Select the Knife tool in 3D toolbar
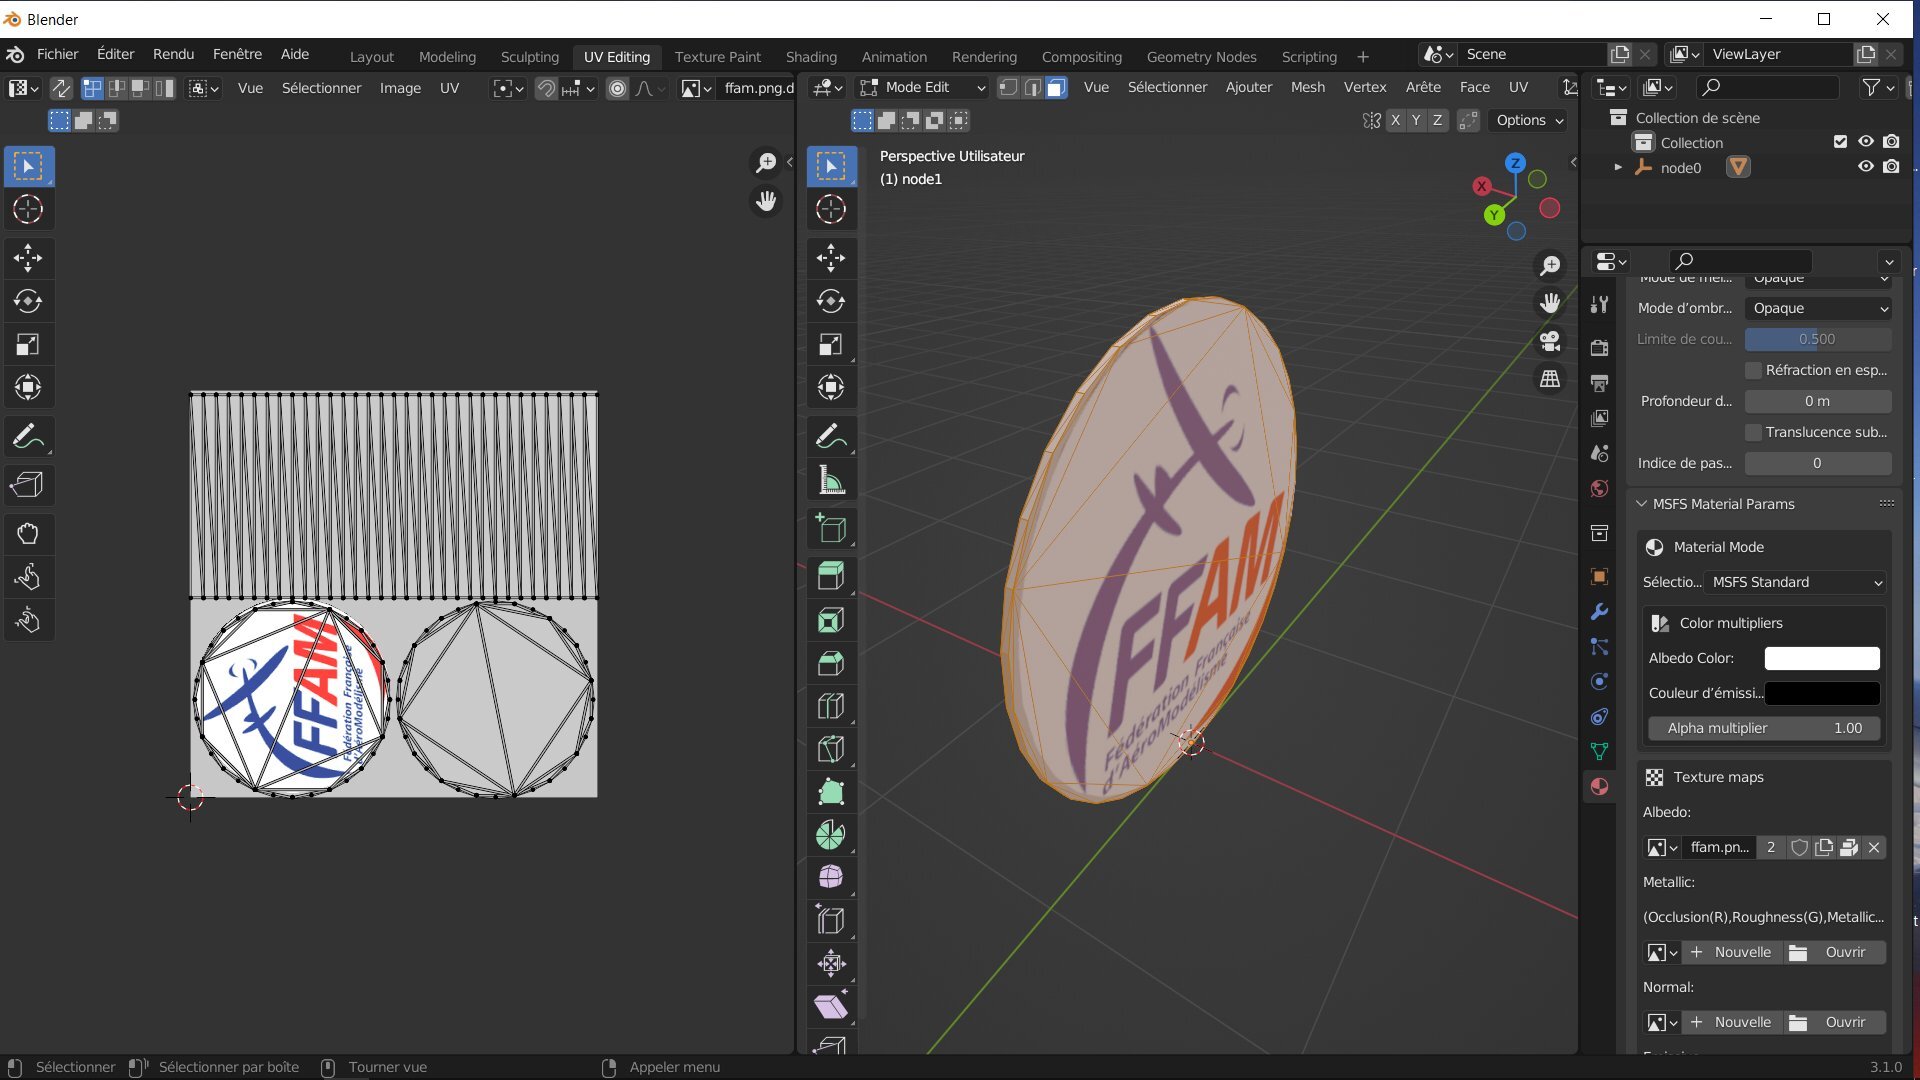Viewport: 1920px width, 1080px height. pos(830,749)
